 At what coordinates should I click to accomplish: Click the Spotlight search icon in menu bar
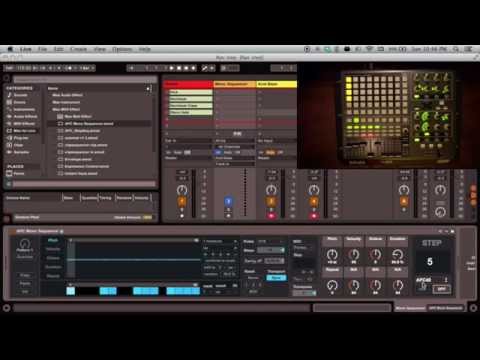(456, 49)
